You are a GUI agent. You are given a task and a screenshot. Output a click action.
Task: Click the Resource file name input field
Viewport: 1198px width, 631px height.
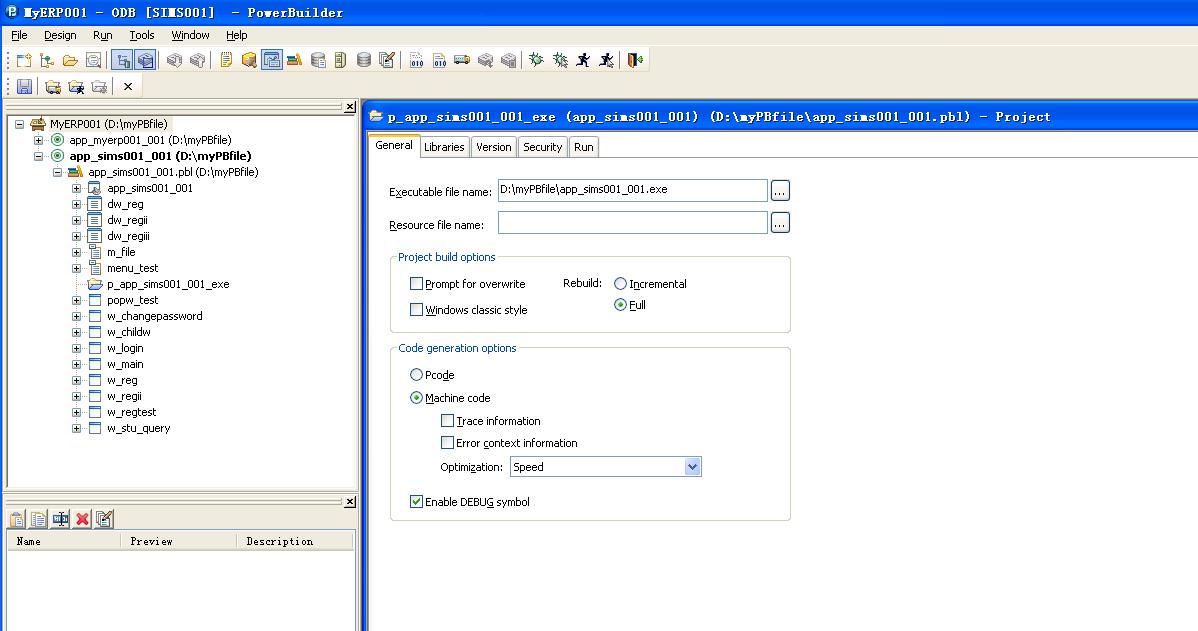(x=633, y=223)
